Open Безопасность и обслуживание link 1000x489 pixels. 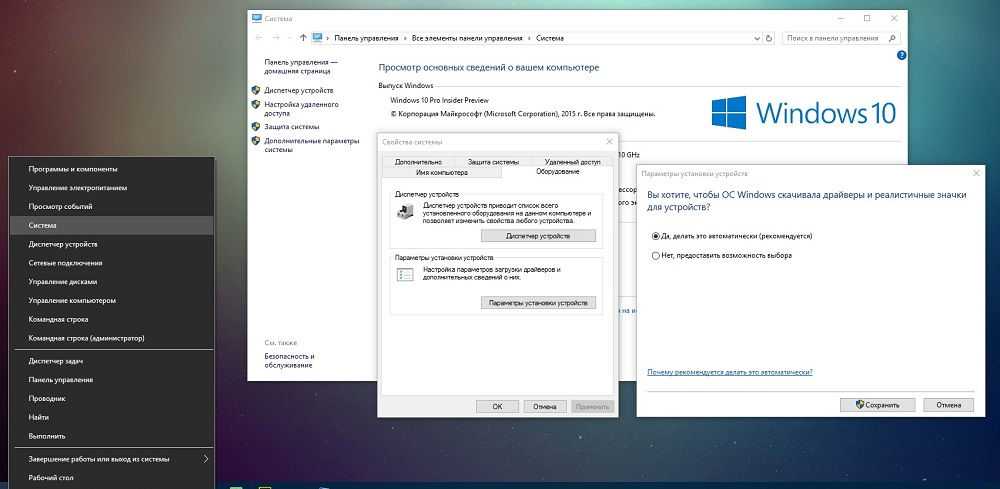289,361
